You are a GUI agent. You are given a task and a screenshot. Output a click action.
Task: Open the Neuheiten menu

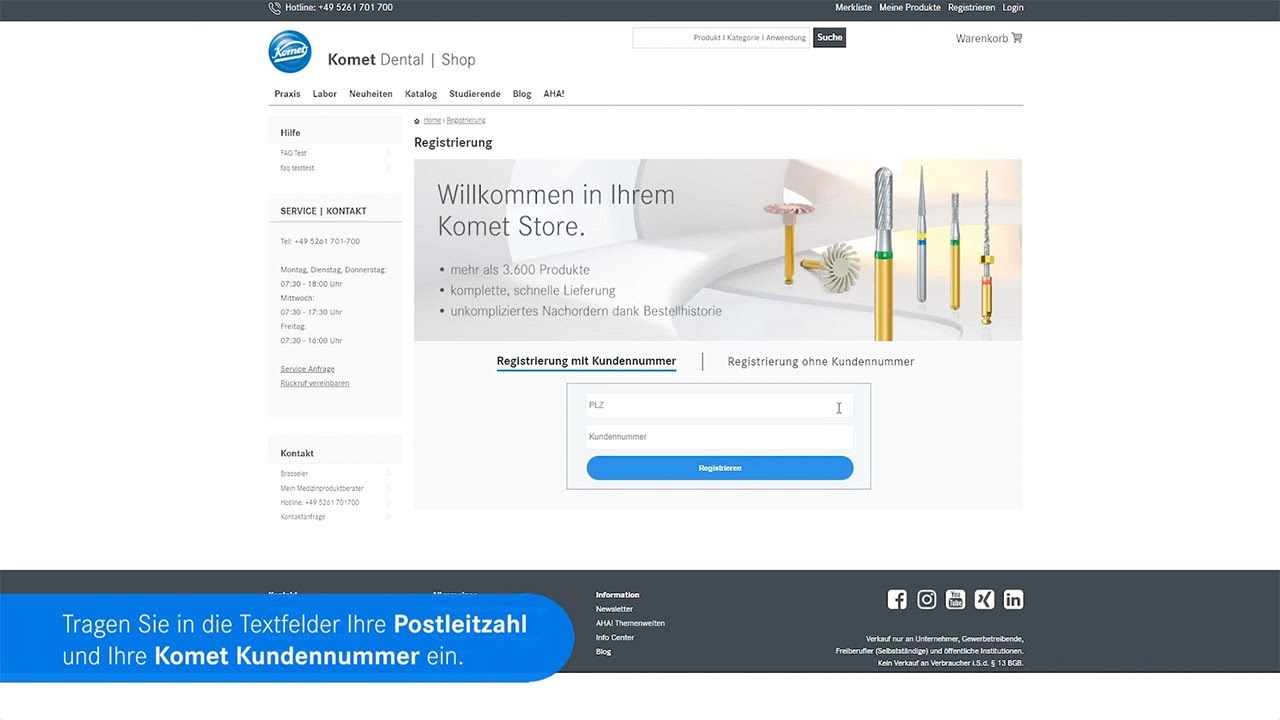coord(370,94)
